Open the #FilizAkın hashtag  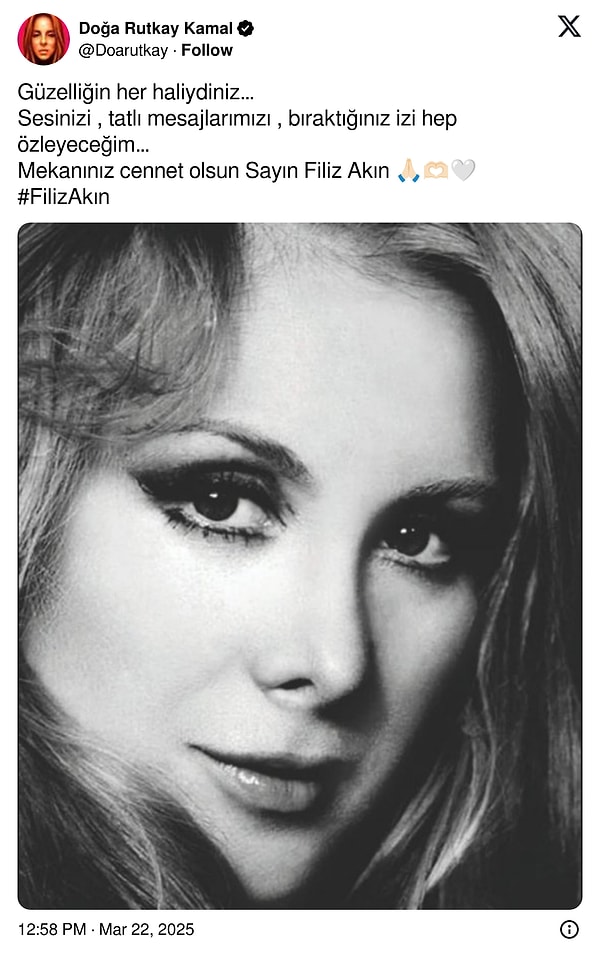click(64, 197)
